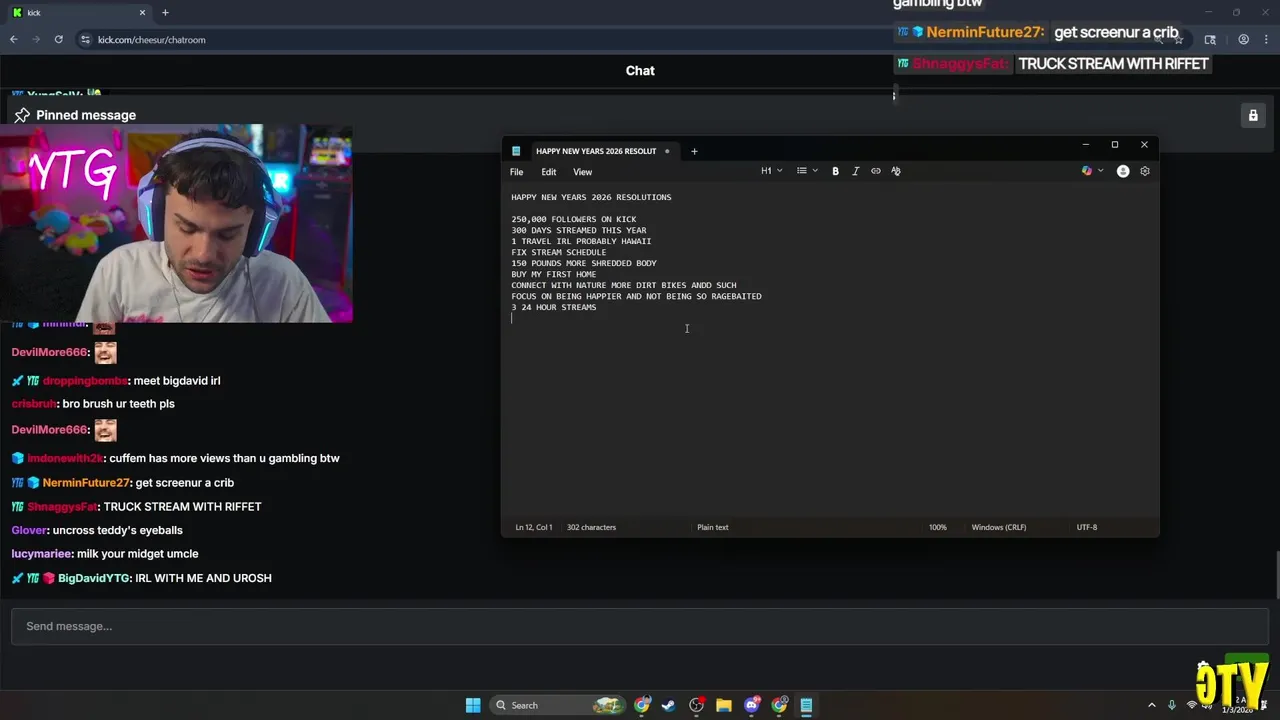Click the lock icon on the pinned message

pyautogui.click(x=1253, y=115)
